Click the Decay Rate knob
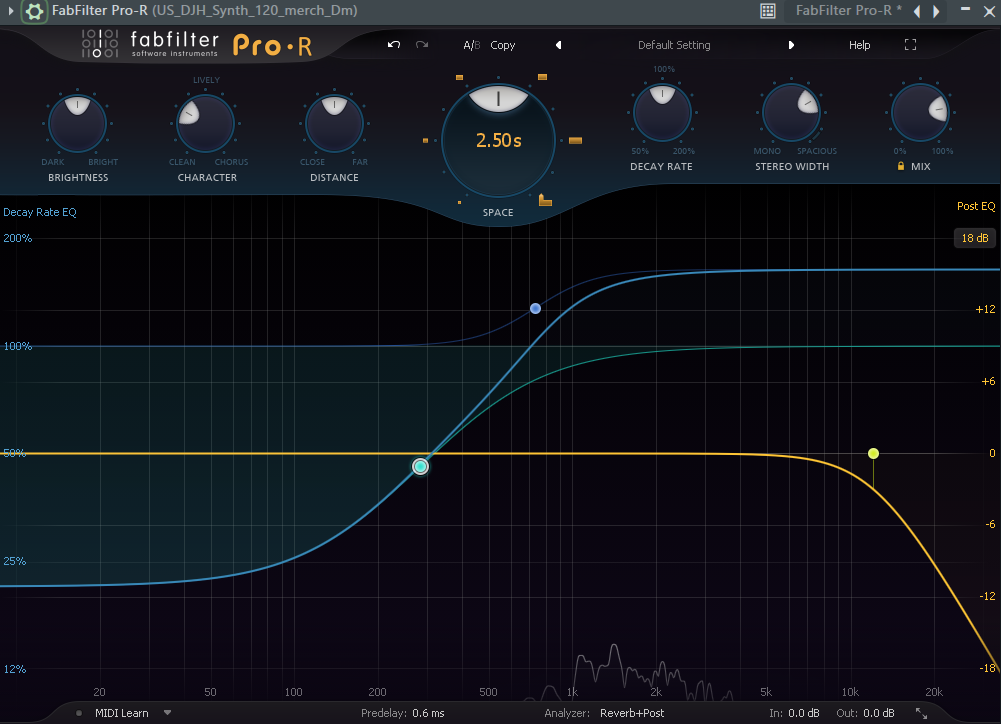The height and width of the screenshot is (724, 1001). point(662,112)
